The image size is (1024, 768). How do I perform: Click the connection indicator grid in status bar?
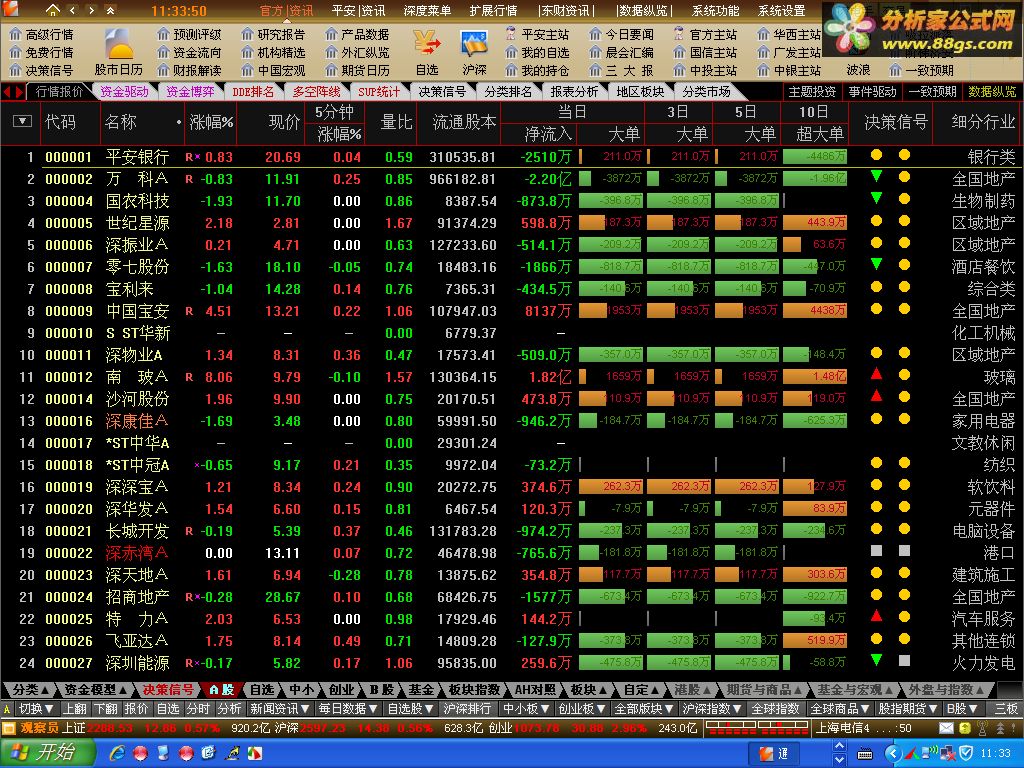coord(759,728)
